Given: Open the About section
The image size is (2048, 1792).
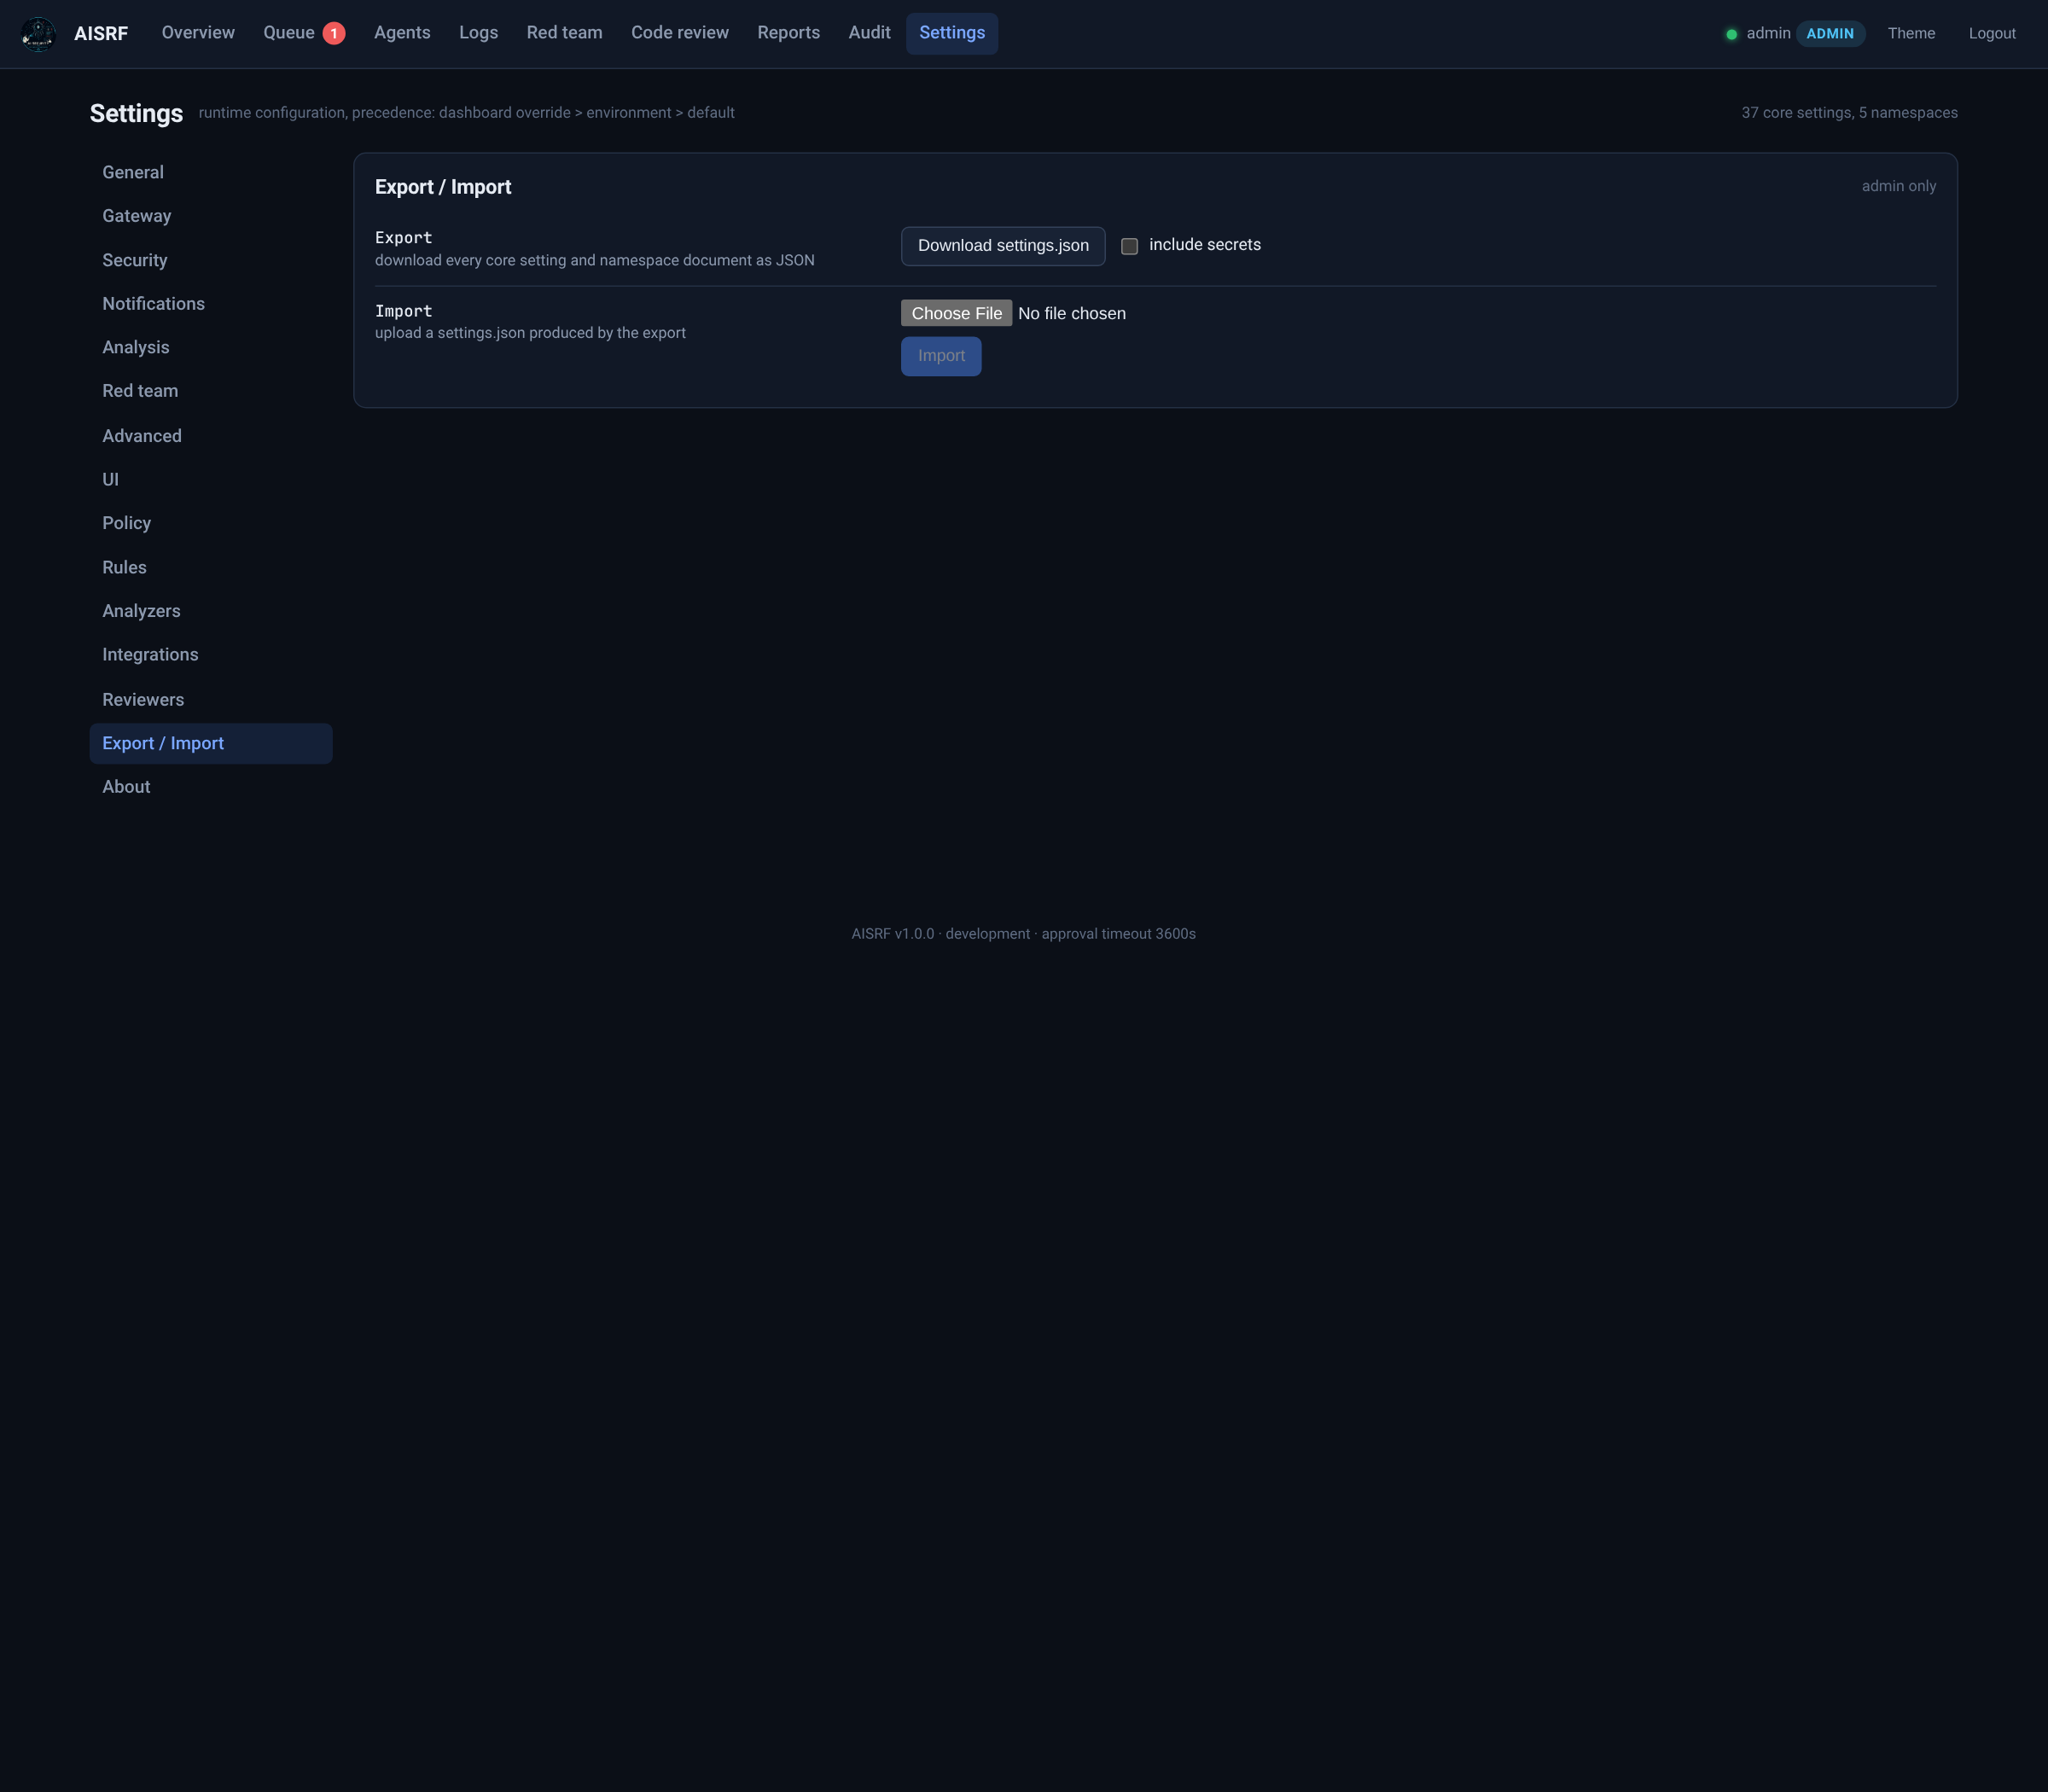Looking at the screenshot, I should (x=211, y=787).
